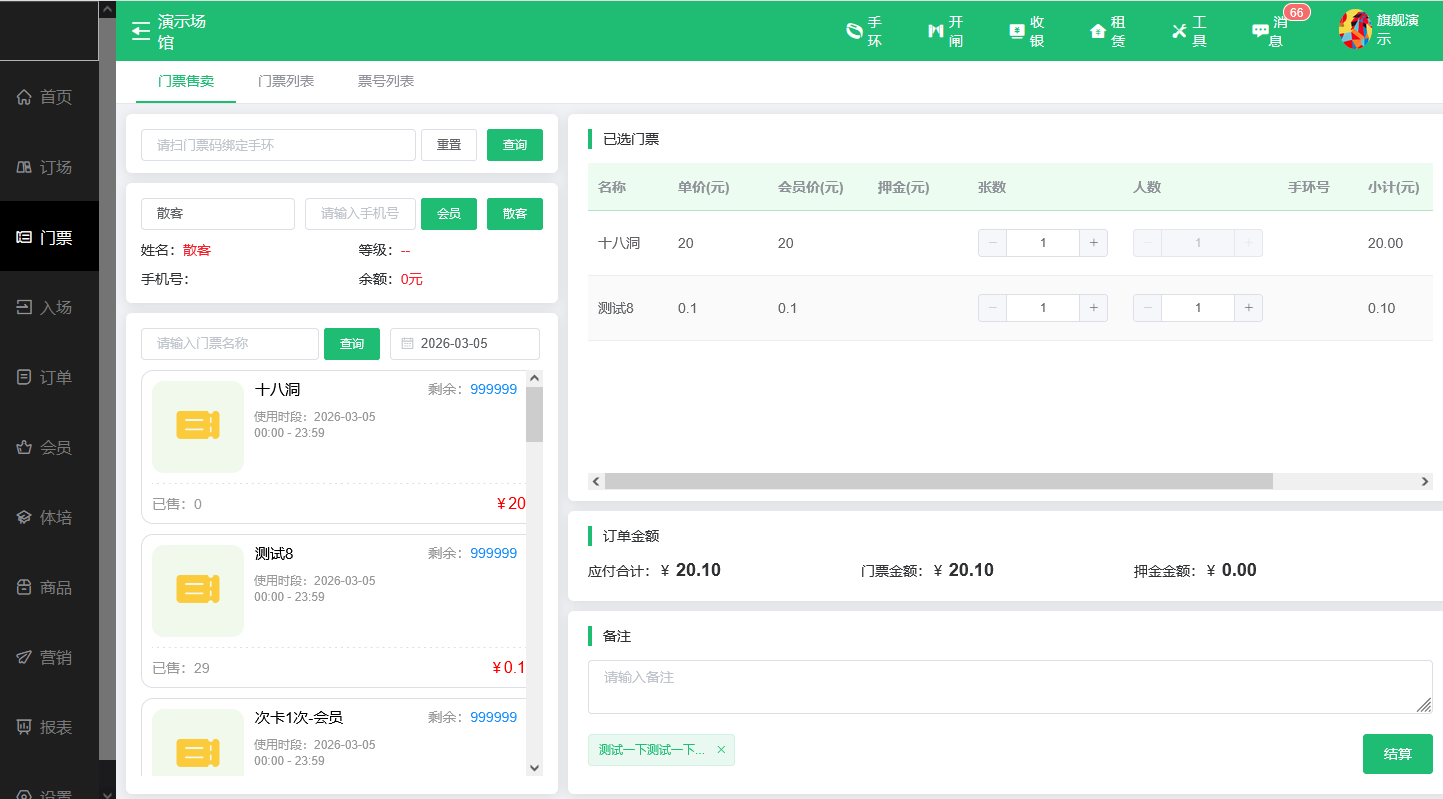This screenshot has width=1443, height=799.
Task: Open the 收银 cashier tool
Action: click(x=1025, y=31)
